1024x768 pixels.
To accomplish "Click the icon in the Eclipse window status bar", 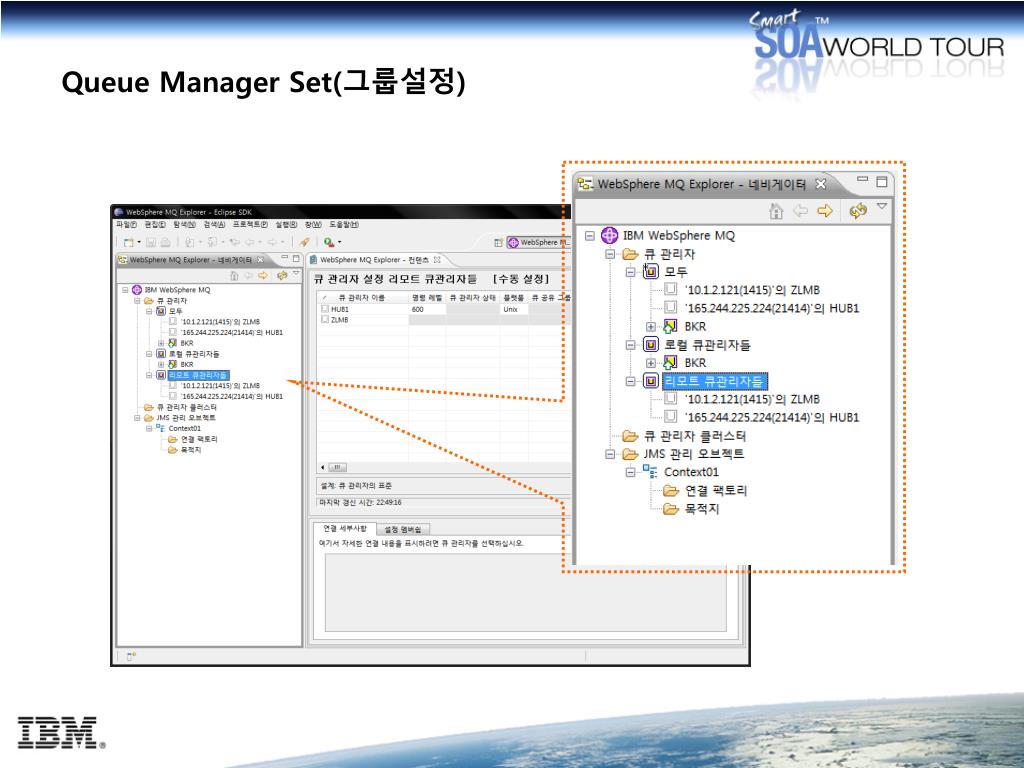I will coord(131,656).
